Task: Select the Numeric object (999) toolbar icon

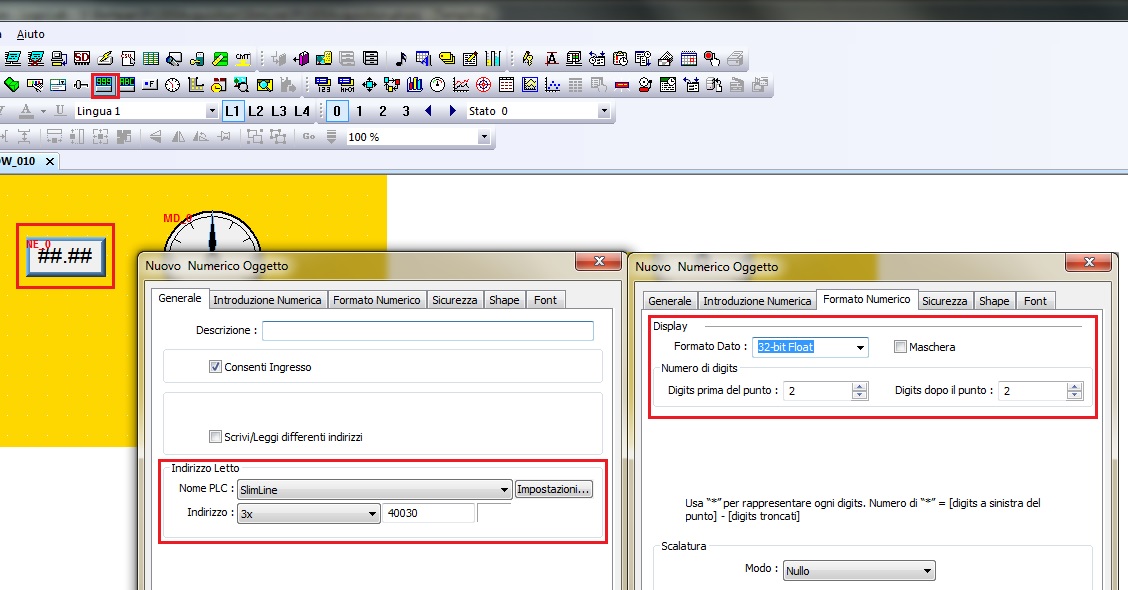Action: pos(104,85)
